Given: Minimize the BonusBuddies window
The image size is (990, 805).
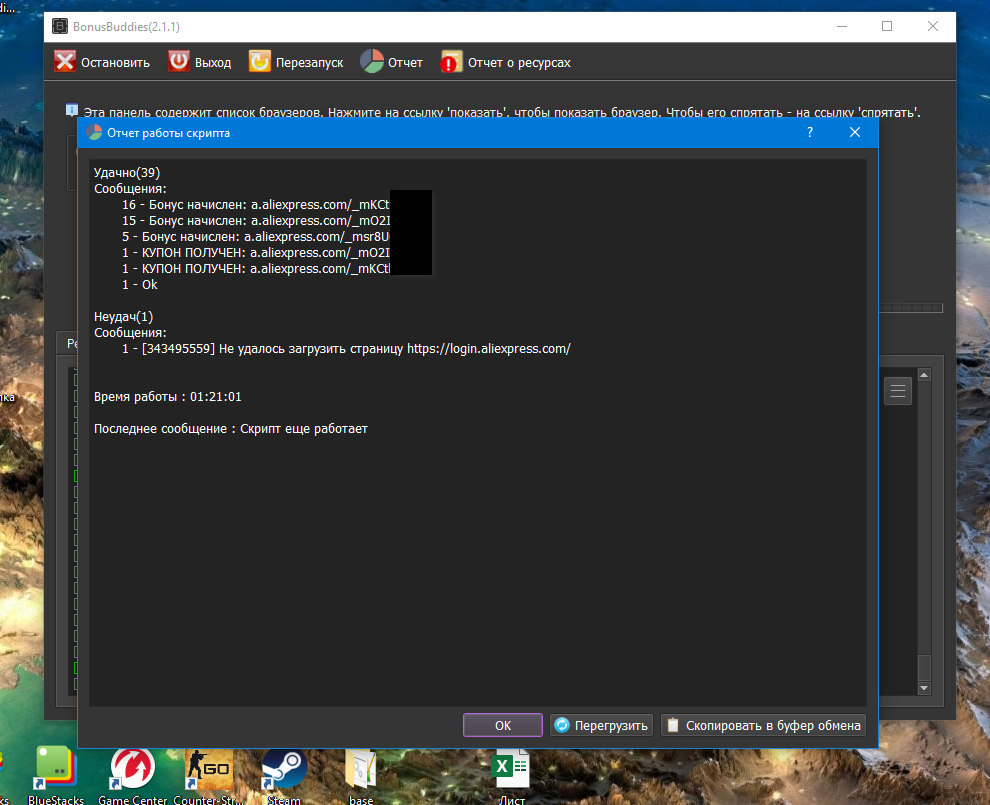Looking at the screenshot, I should [x=842, y=27].
